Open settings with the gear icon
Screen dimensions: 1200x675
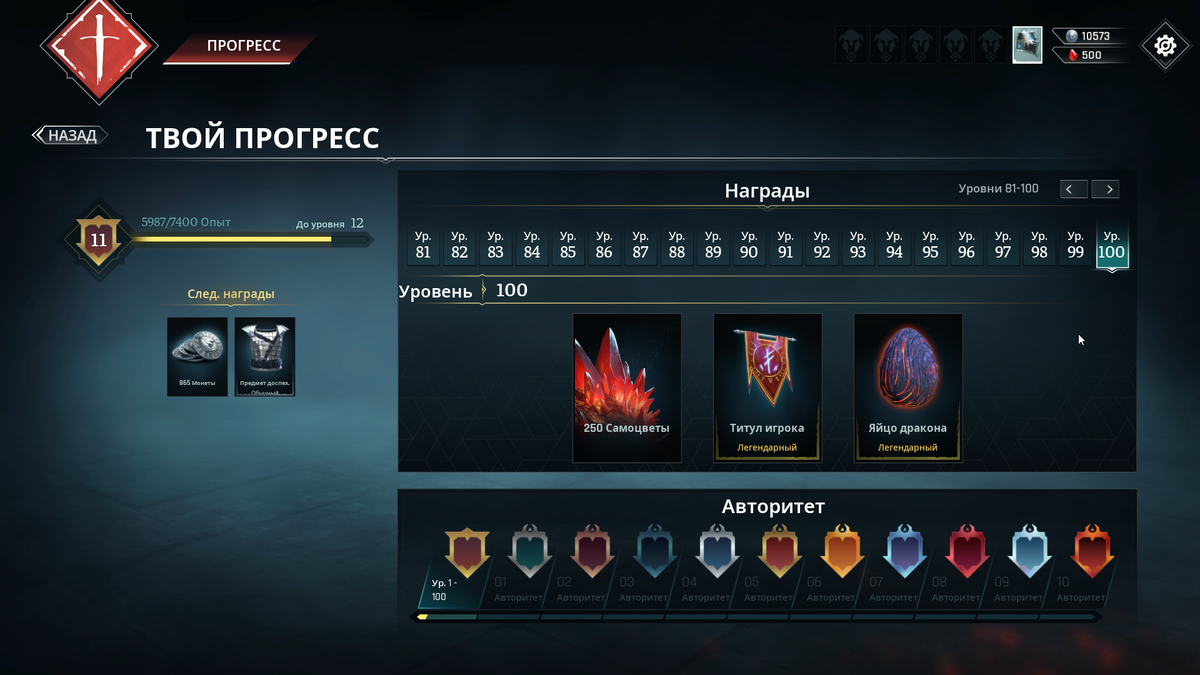click(x=1164, y=46)
